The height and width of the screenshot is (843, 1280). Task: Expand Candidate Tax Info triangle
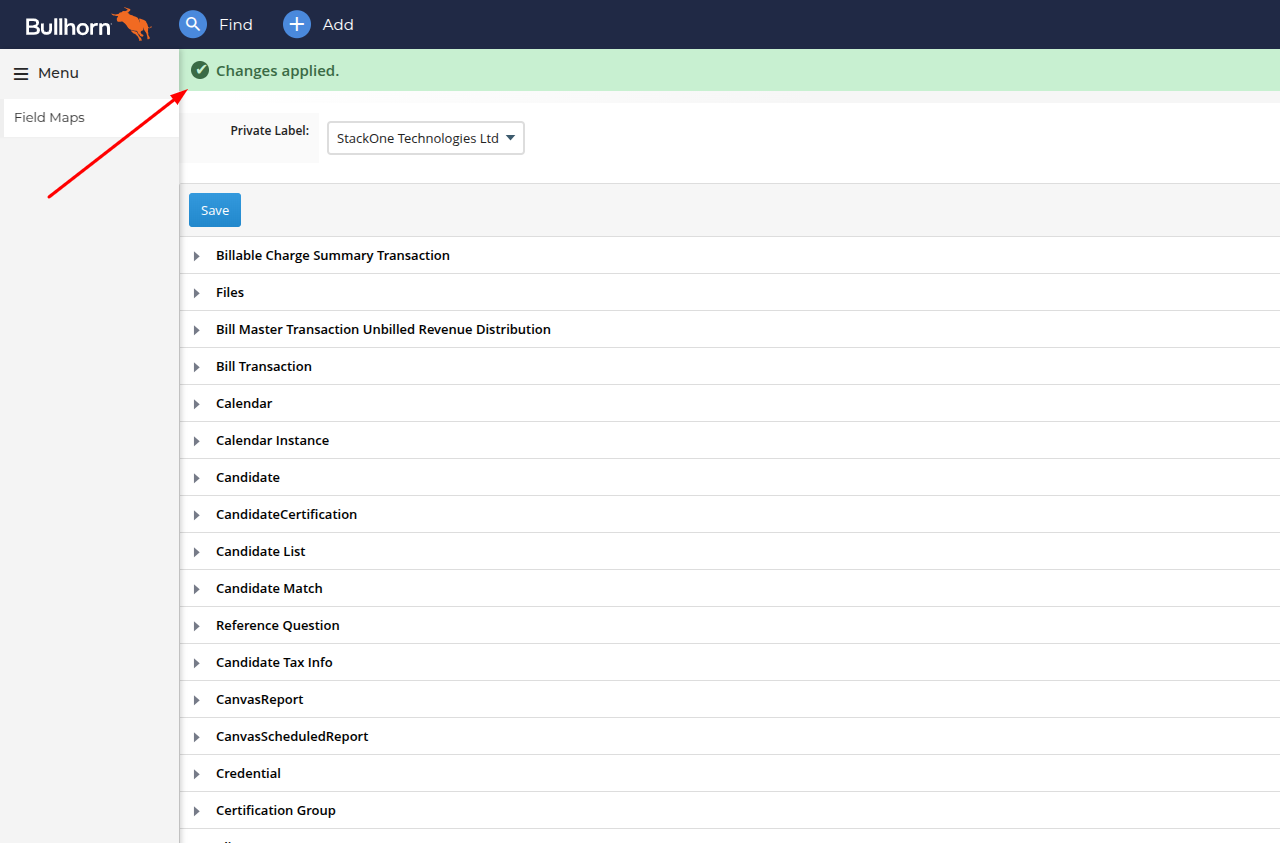(197, 663)
